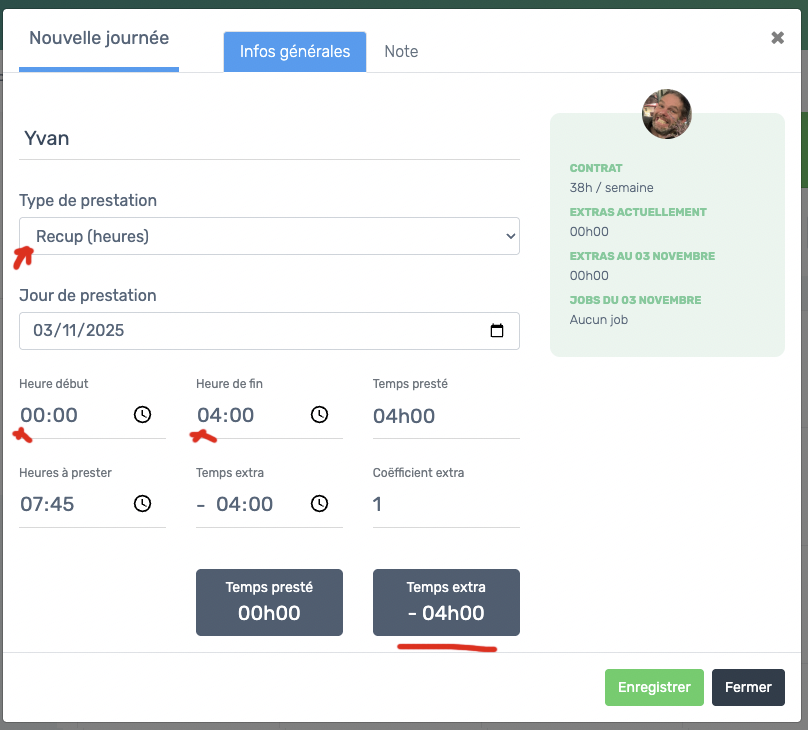Open calendar picker in Jour de prestation
The height and width of the screenshot is (730, 808).
pos(497,331)
